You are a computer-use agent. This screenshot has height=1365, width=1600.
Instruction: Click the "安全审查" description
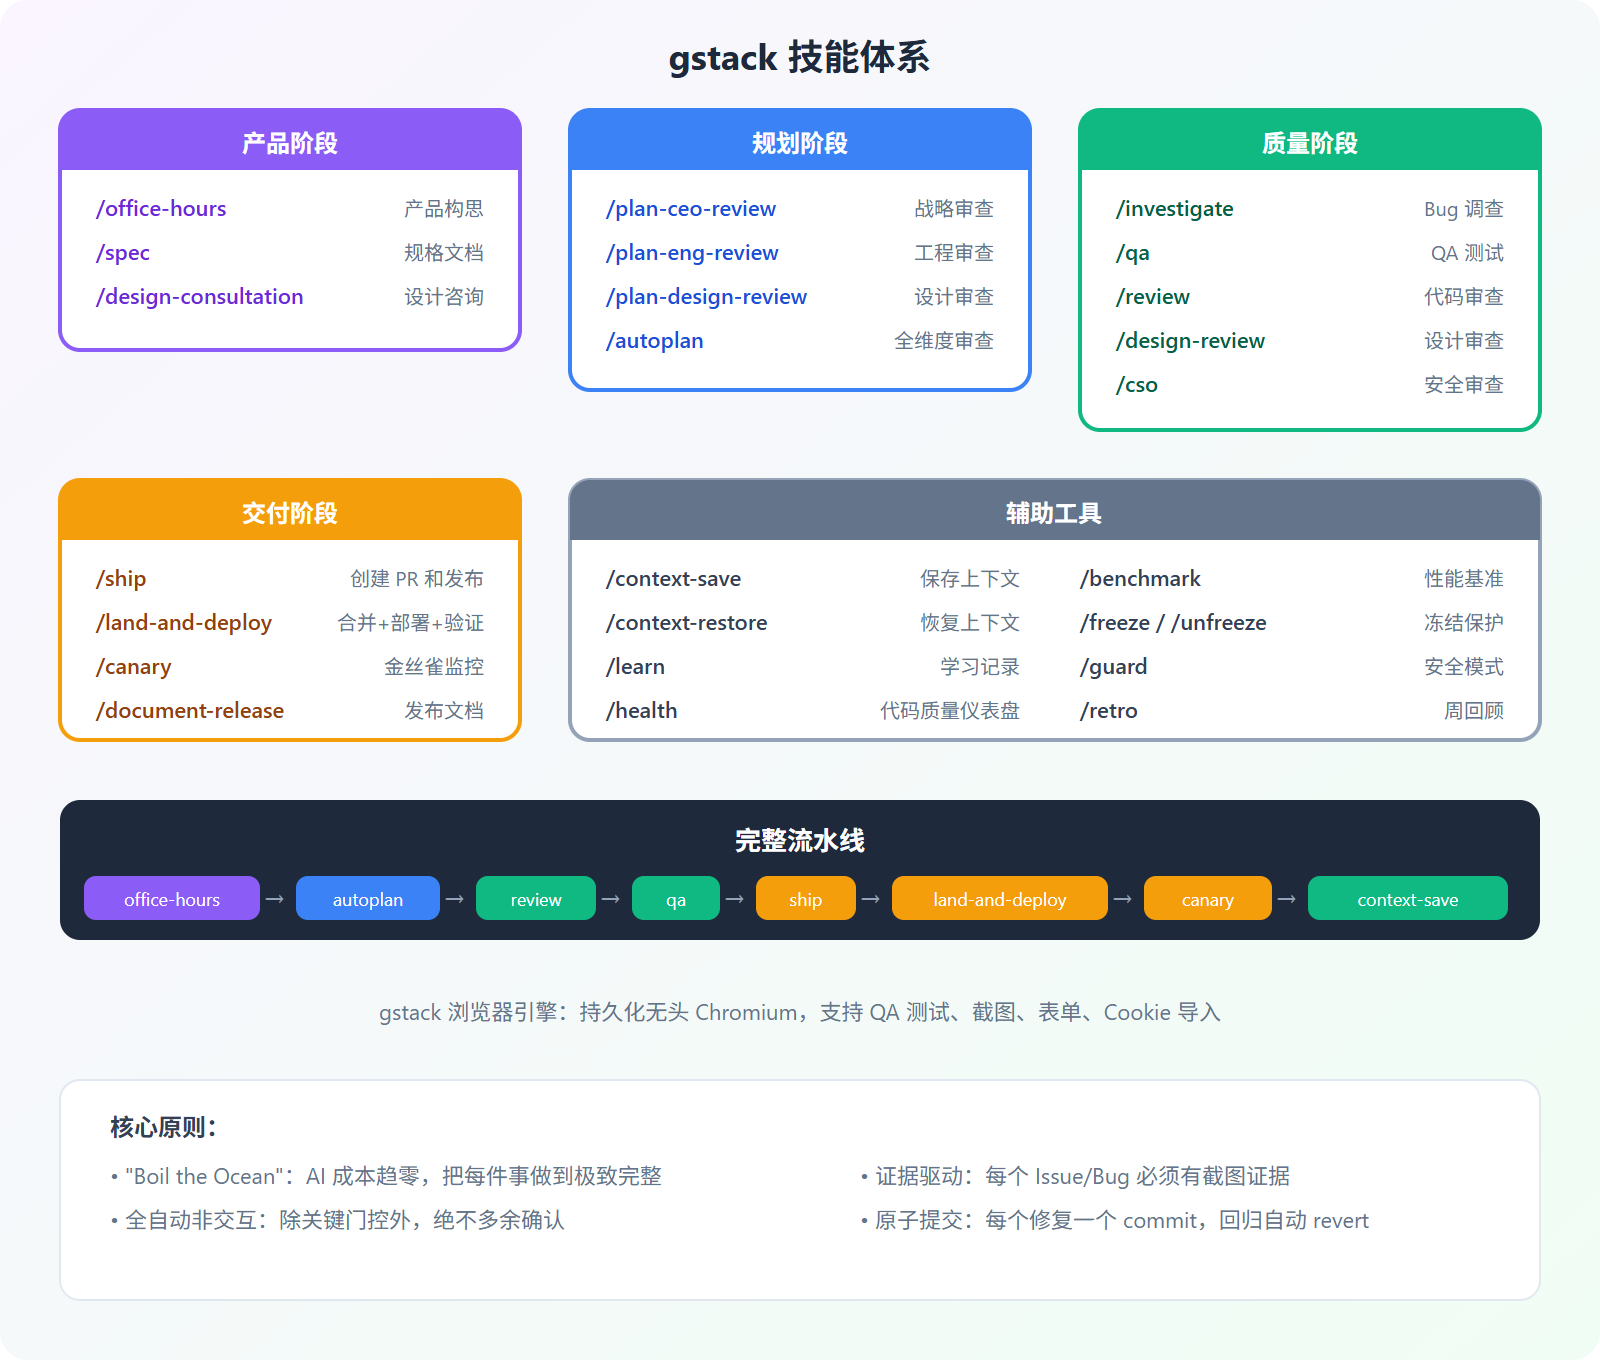(x=1464, y=384)
